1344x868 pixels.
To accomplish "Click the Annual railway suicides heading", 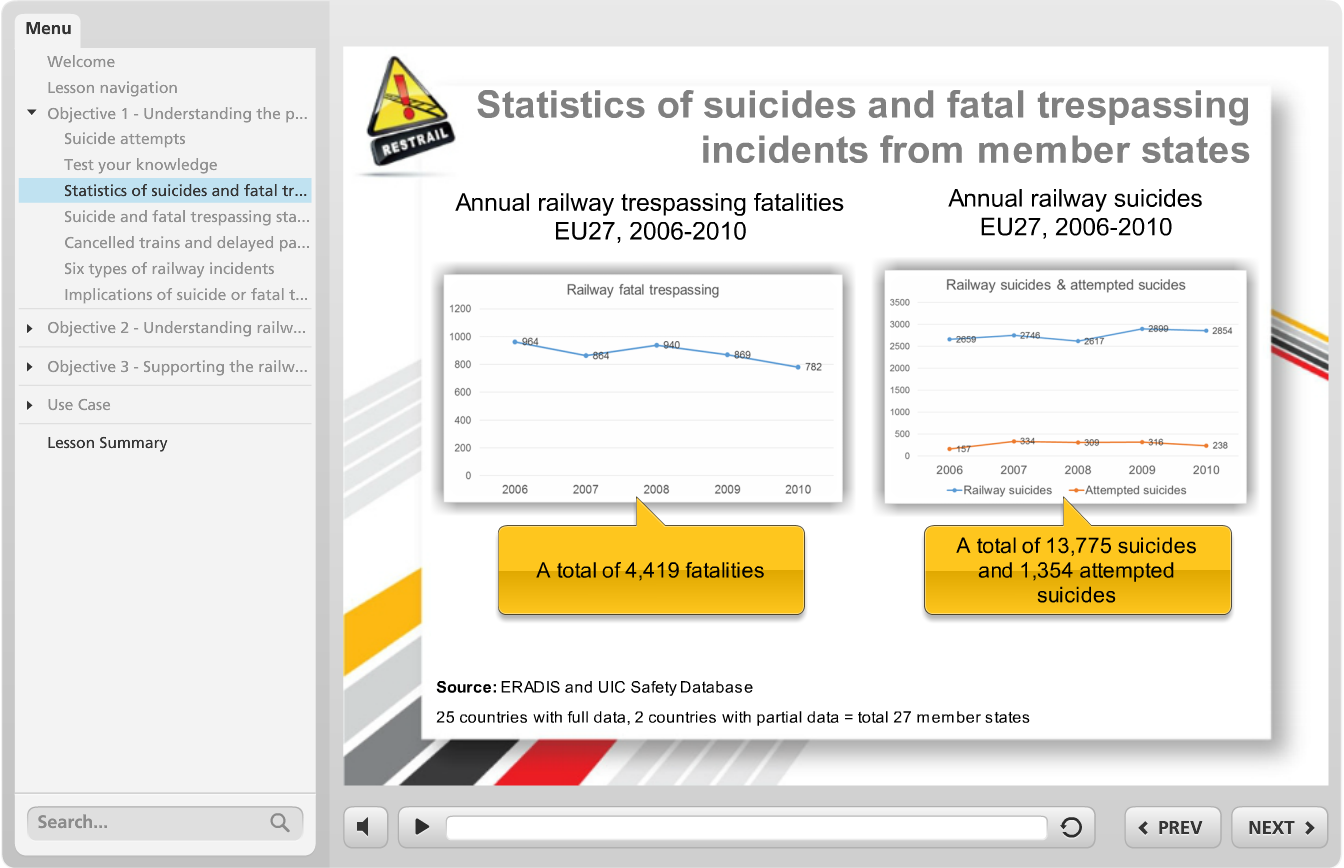I will pos(1076,213).
